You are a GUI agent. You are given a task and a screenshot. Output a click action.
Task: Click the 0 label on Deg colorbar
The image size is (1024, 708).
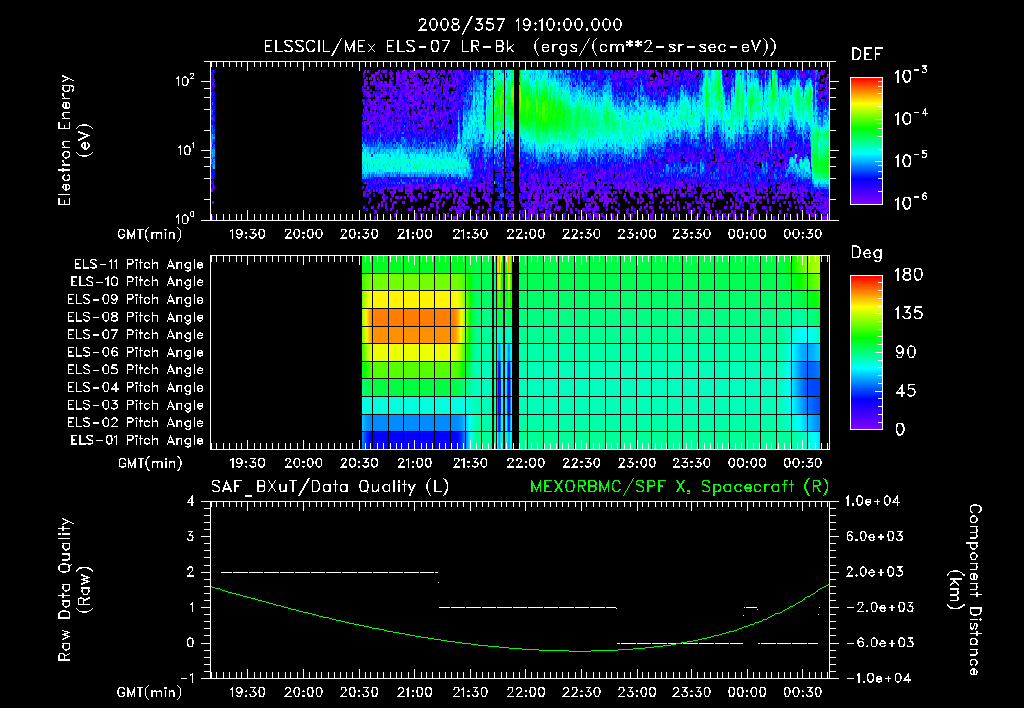point(900,430)
